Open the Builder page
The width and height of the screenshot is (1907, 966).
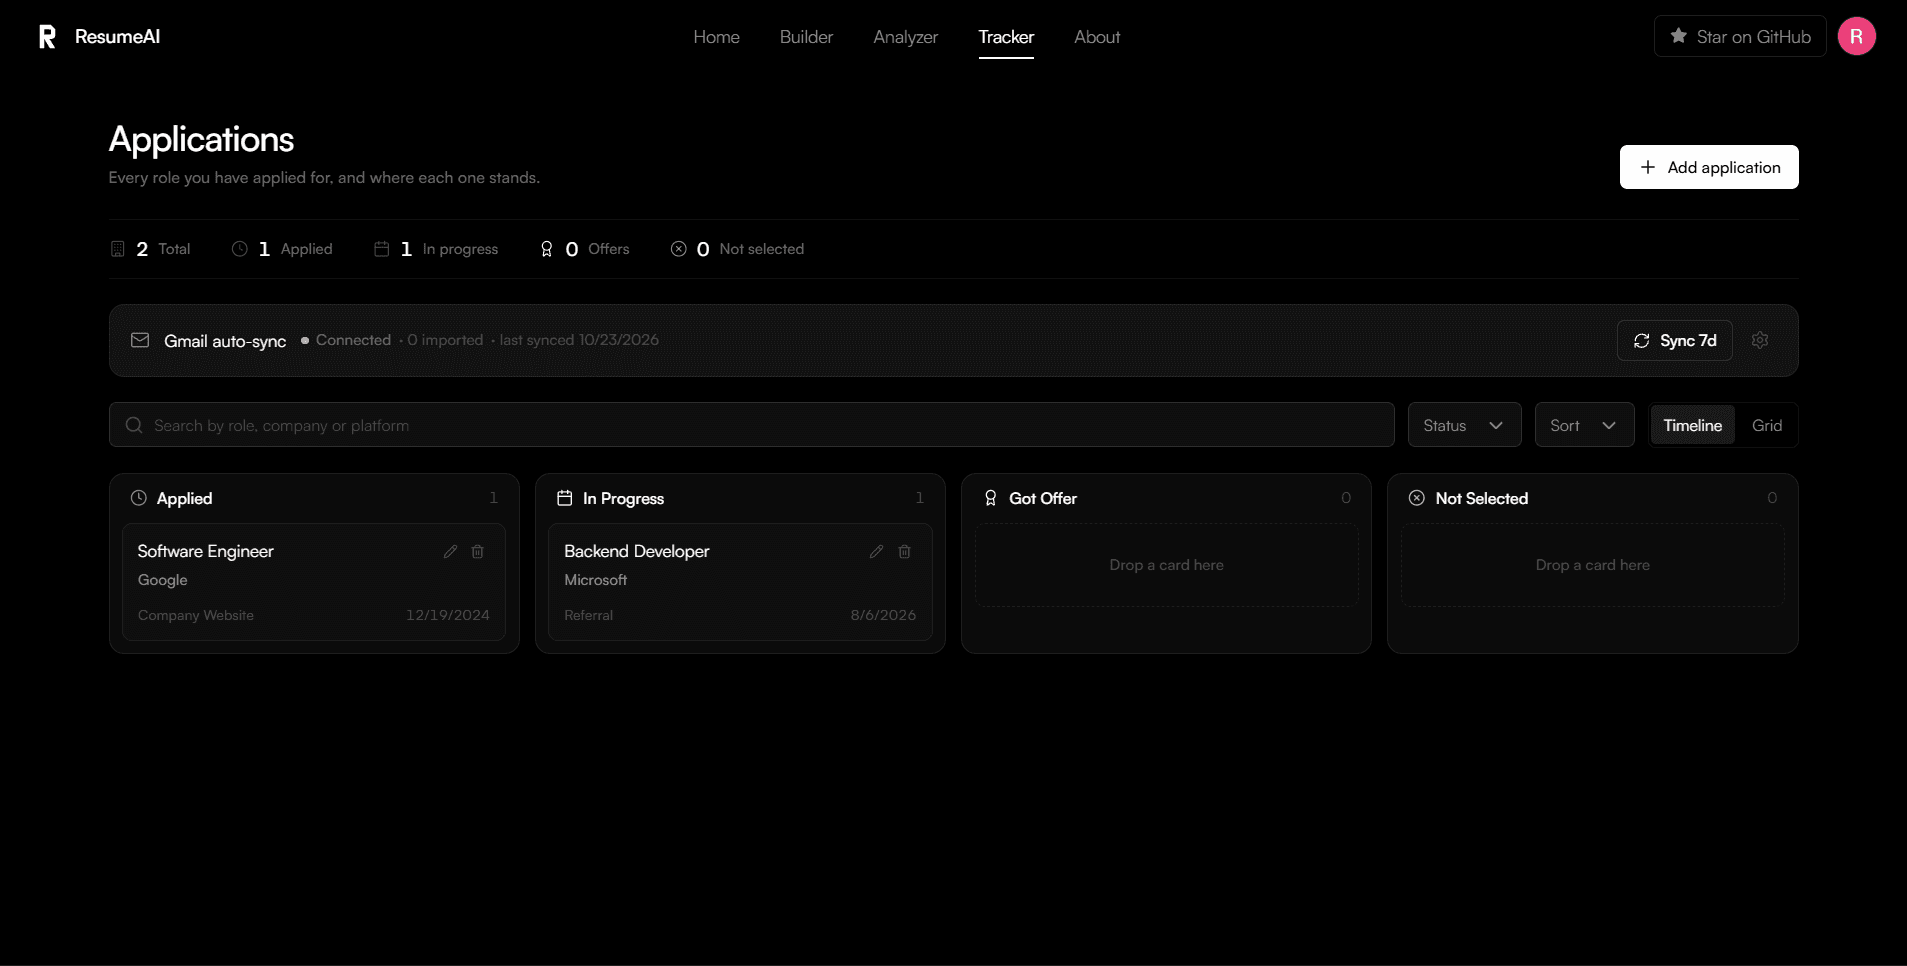[806, 37]
